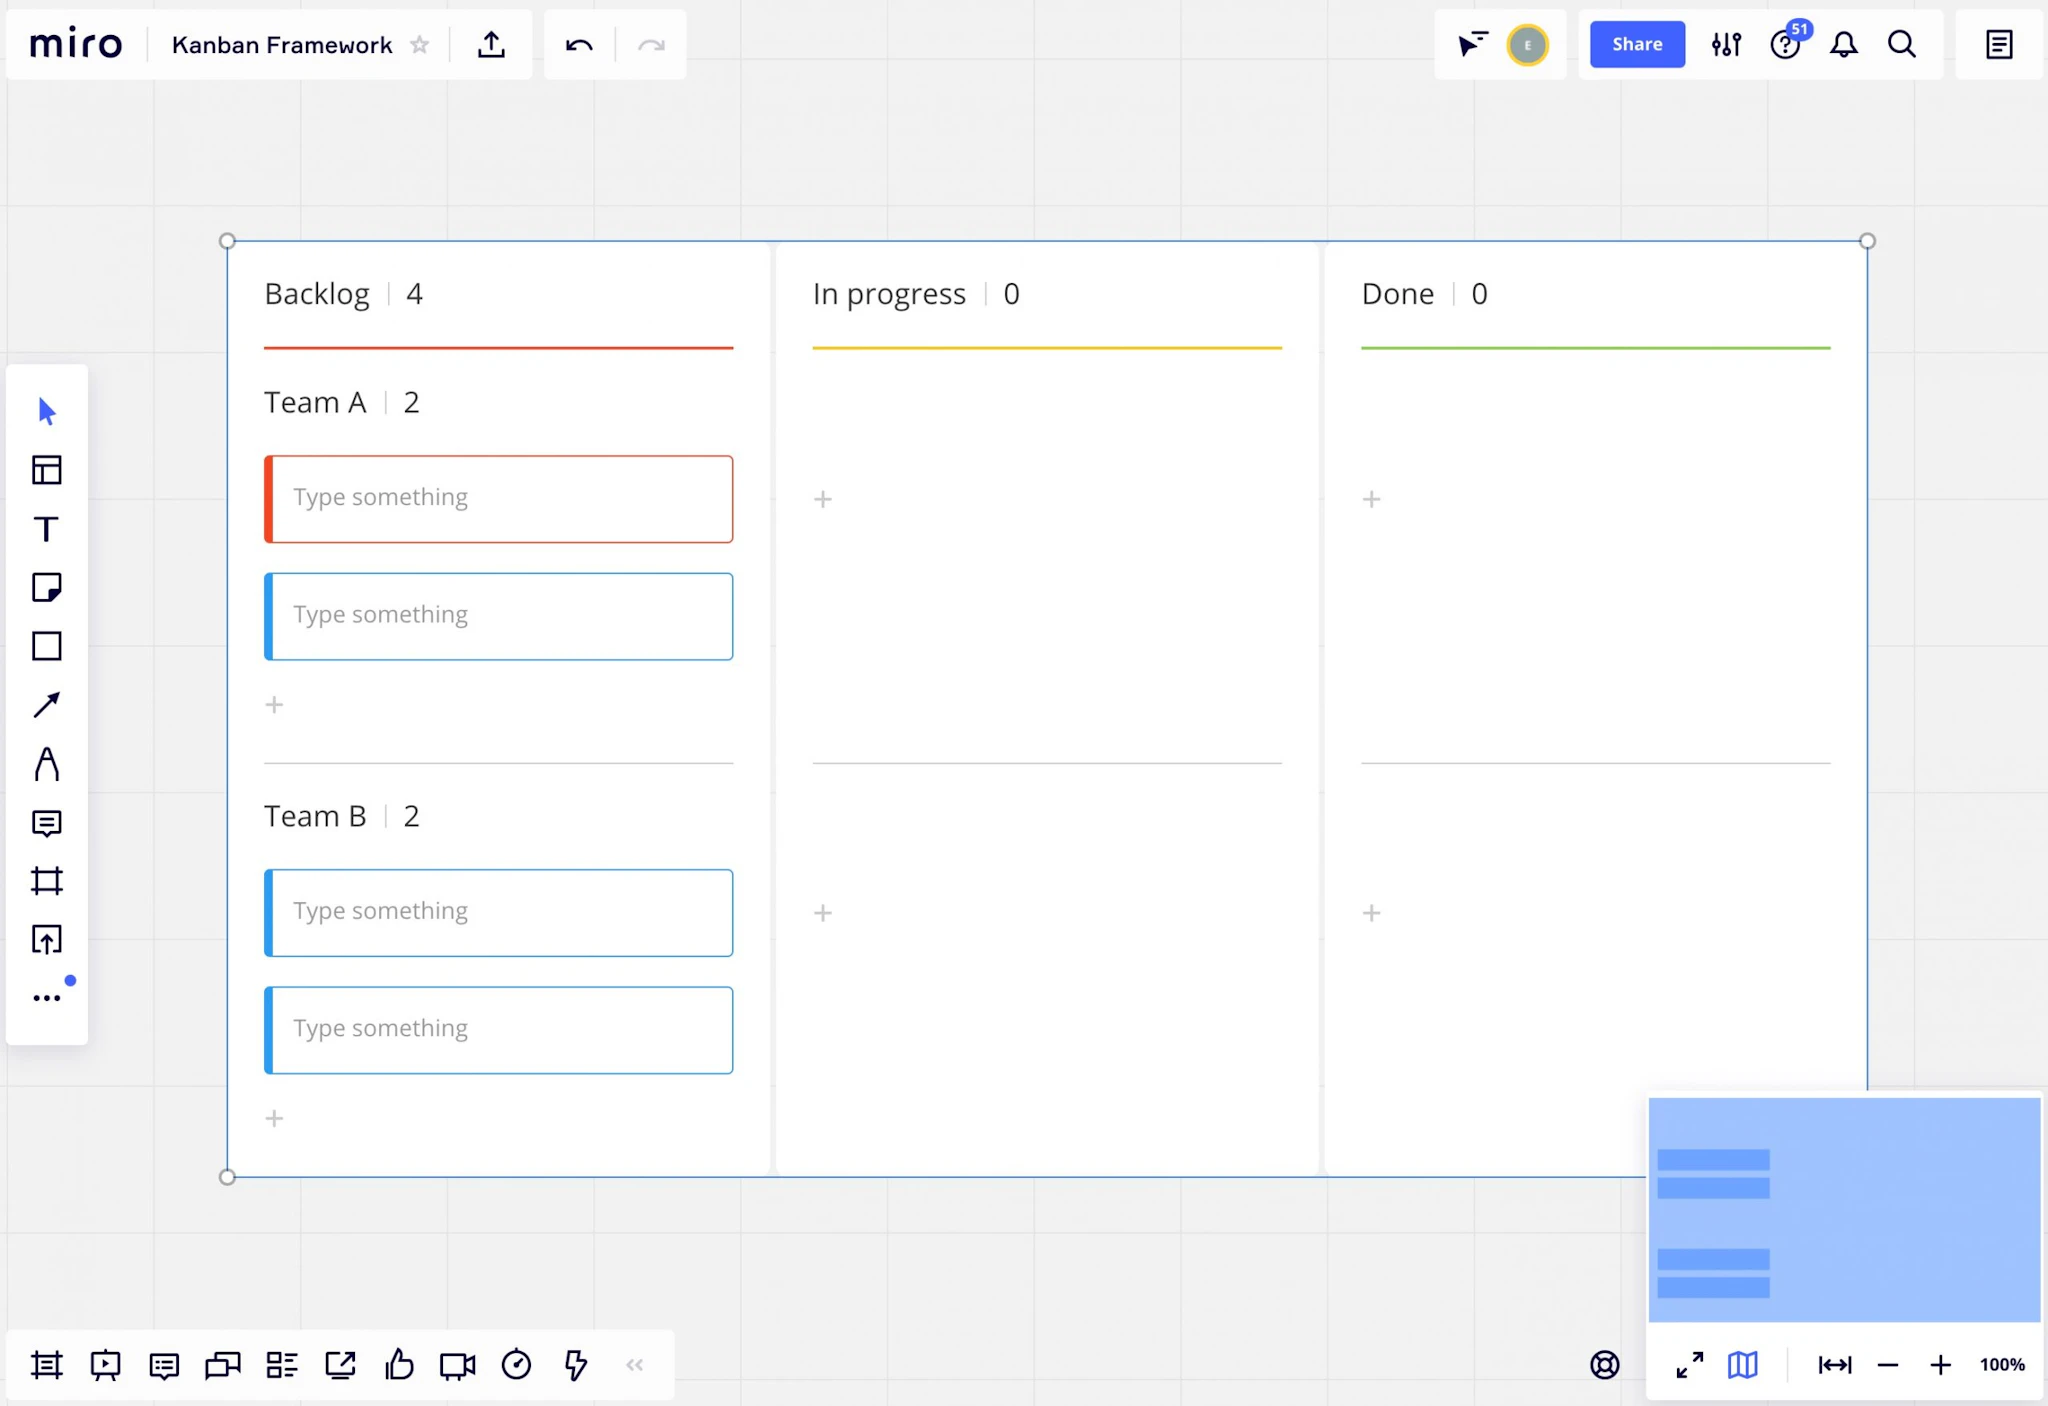
Task: Click the Kanban Framework board title
Action: tap(282, 45)
